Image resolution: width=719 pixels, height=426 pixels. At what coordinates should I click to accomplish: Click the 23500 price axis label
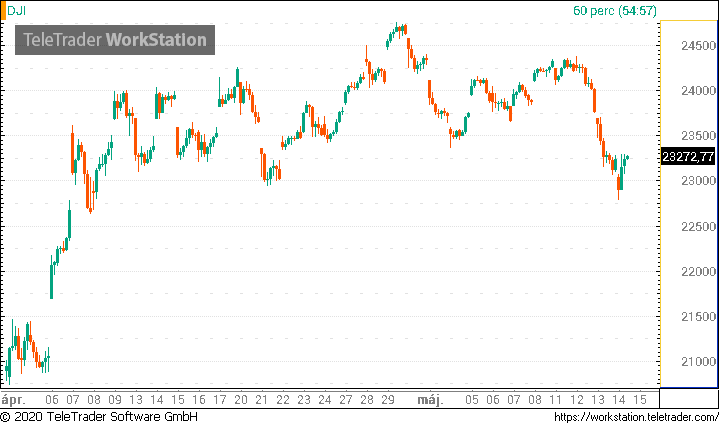(698, 136)
